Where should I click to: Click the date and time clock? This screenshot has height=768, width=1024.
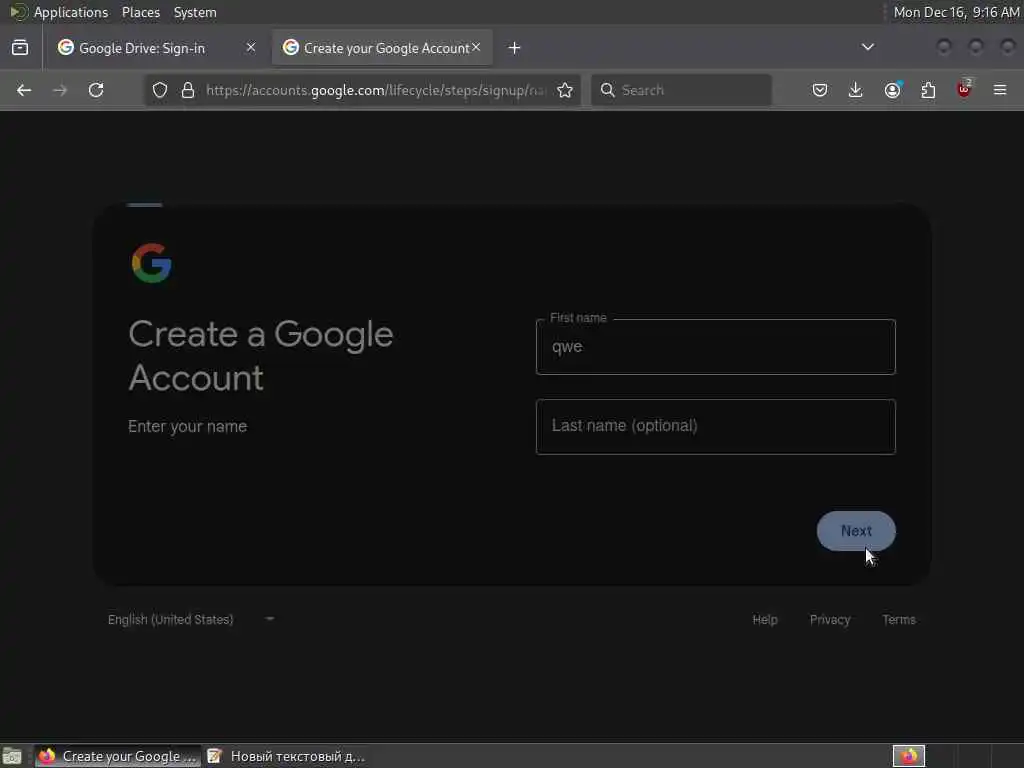coord(956,12)
